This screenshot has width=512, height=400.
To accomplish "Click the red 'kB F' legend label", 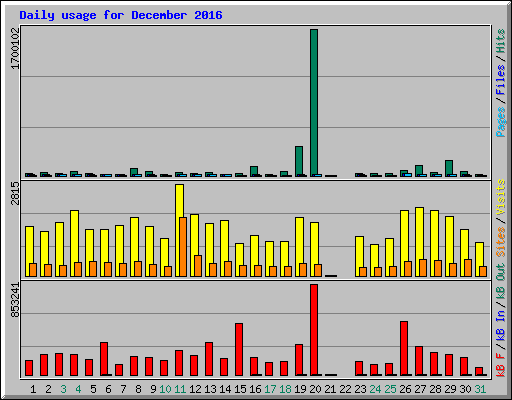I will click(501, 364).
